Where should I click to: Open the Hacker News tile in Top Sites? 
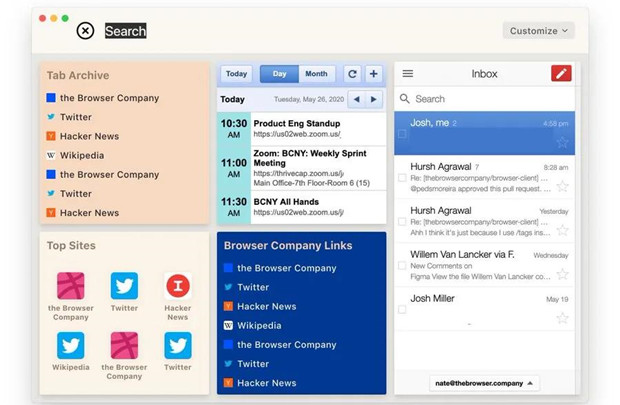point(178,296)
